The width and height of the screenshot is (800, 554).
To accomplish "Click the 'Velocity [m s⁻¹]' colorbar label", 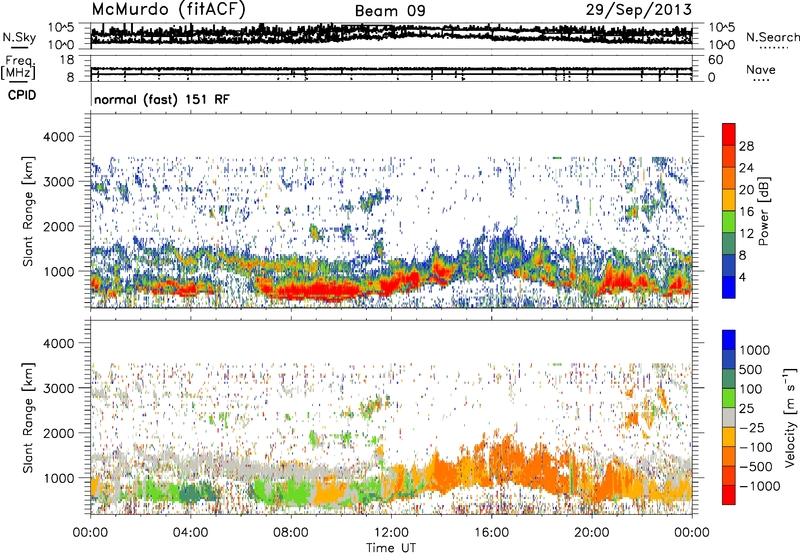I will (790, 419).
